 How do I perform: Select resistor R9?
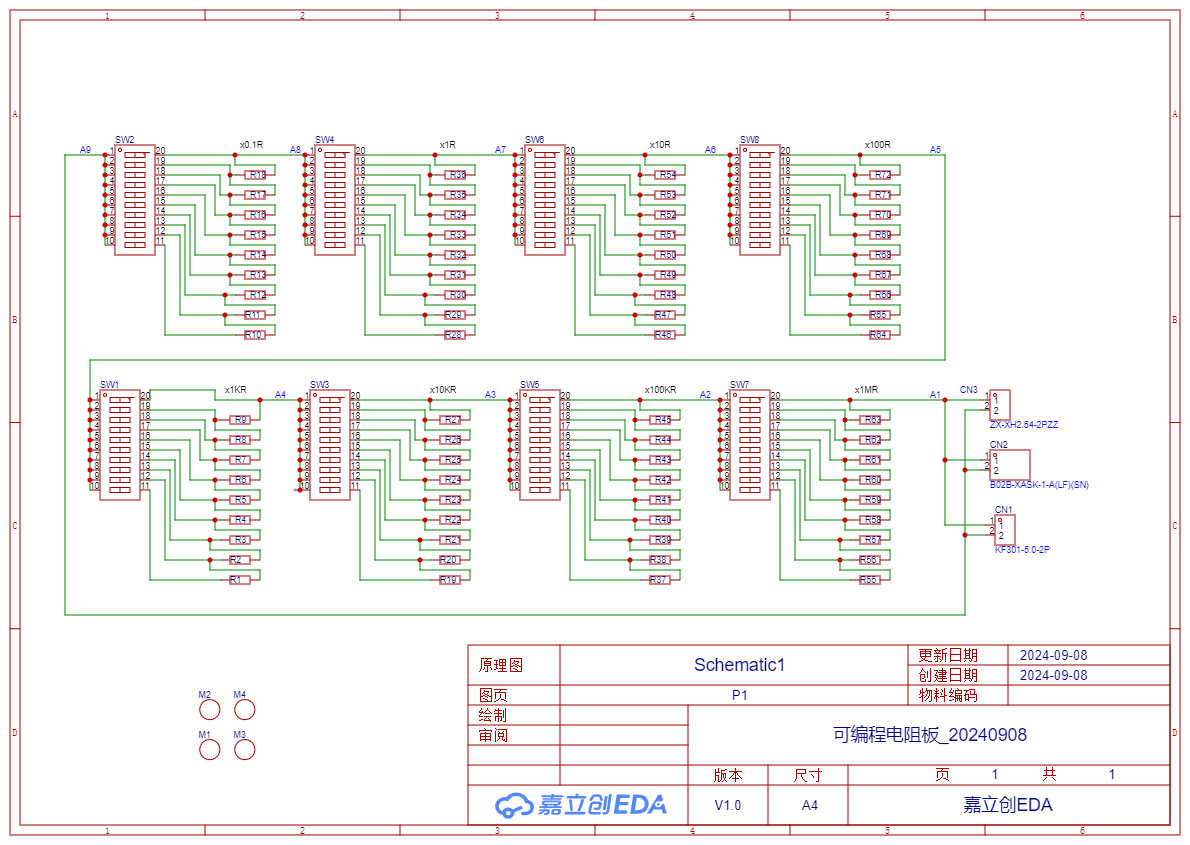[x=241, y=420]
